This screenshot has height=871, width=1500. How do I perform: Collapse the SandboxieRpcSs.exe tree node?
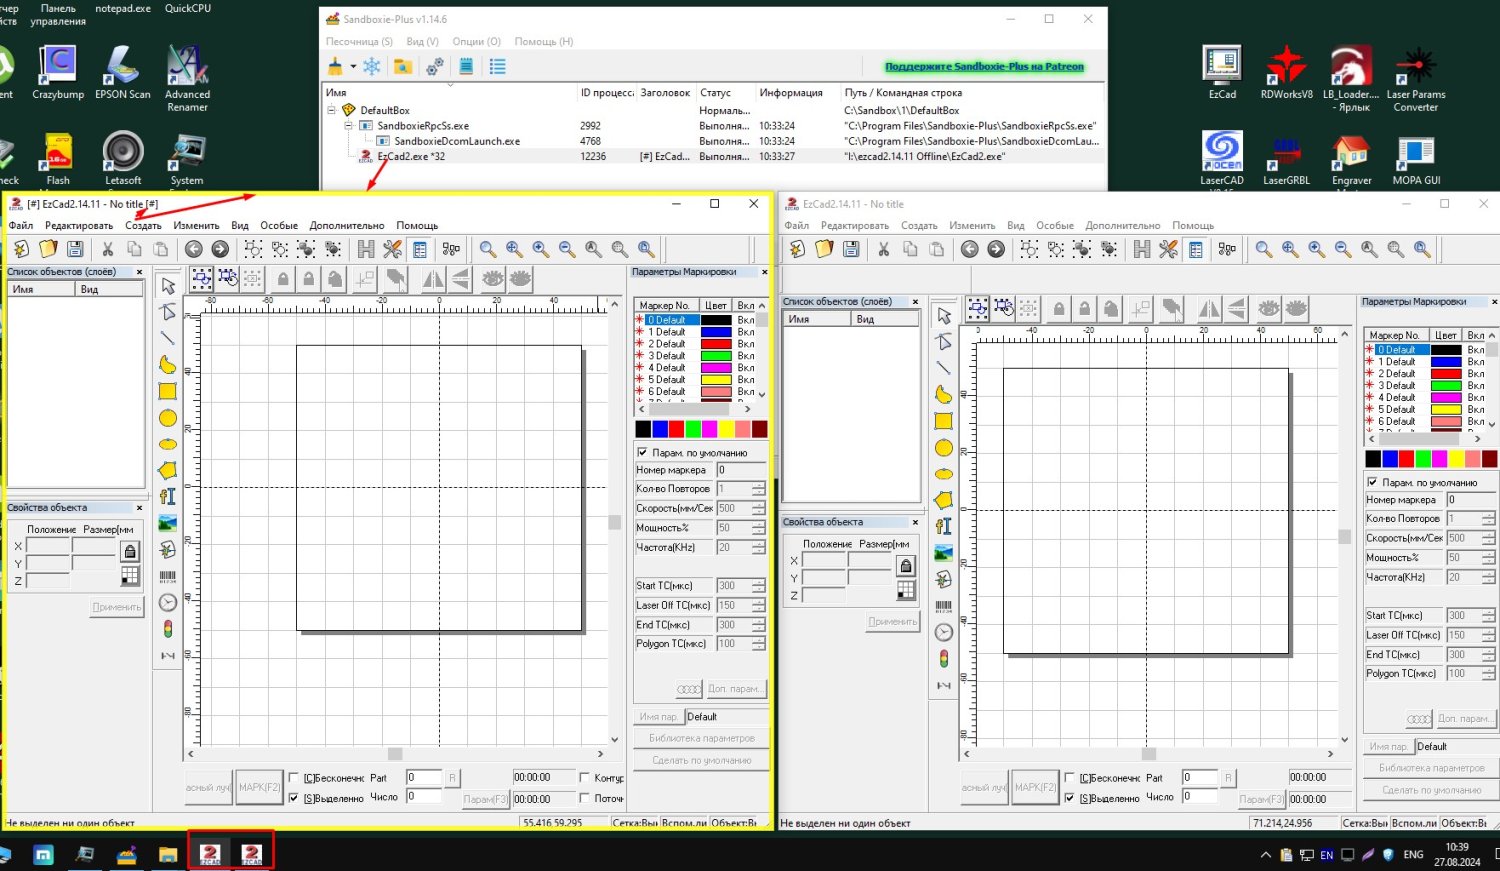tap(349, 126)
